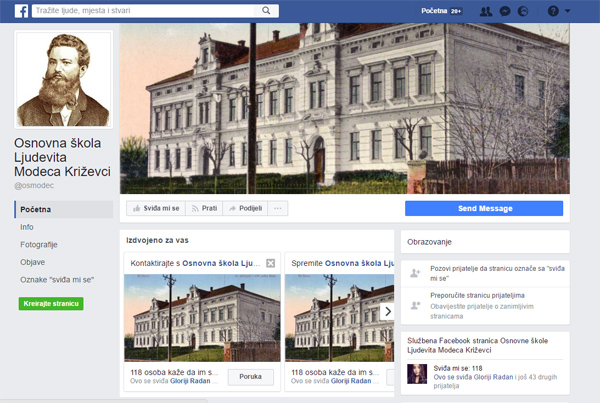Click the recommend page person icon
Viewport: 600px width, 403px height.
[415, 305]
